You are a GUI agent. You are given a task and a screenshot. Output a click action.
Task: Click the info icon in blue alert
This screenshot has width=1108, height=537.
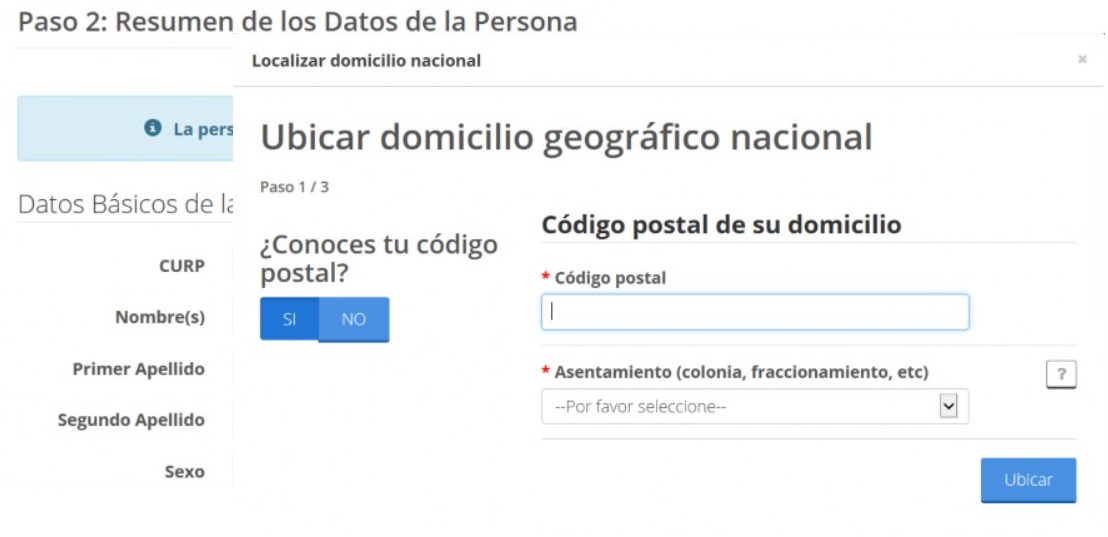tap(153, 129)
